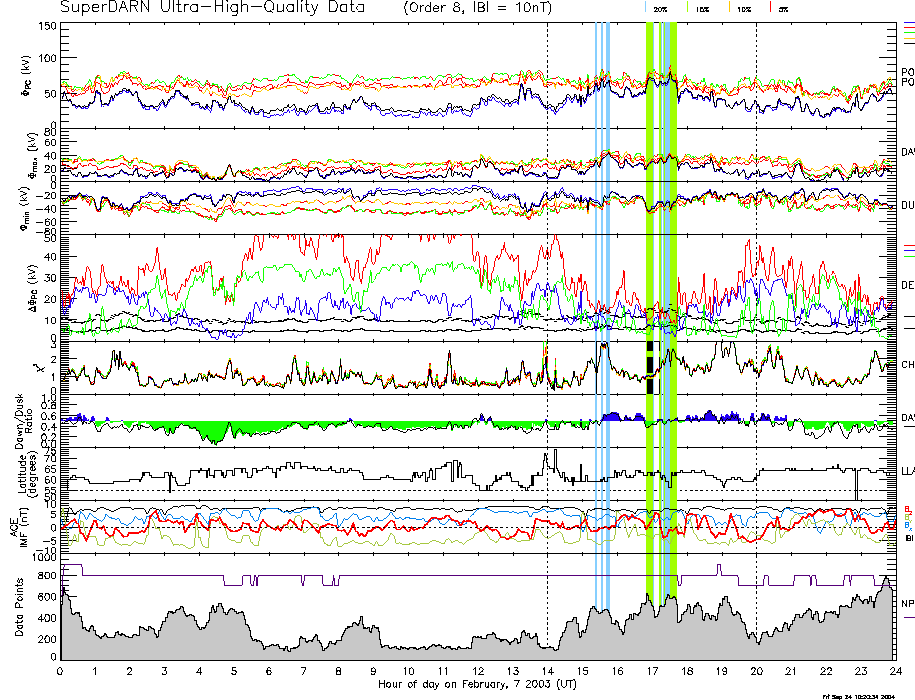Viewport: 915px width, 700px height.
Task: Click the '(Order 8, |B| = 10nT)' subtitle
Action: coord(477,8)
